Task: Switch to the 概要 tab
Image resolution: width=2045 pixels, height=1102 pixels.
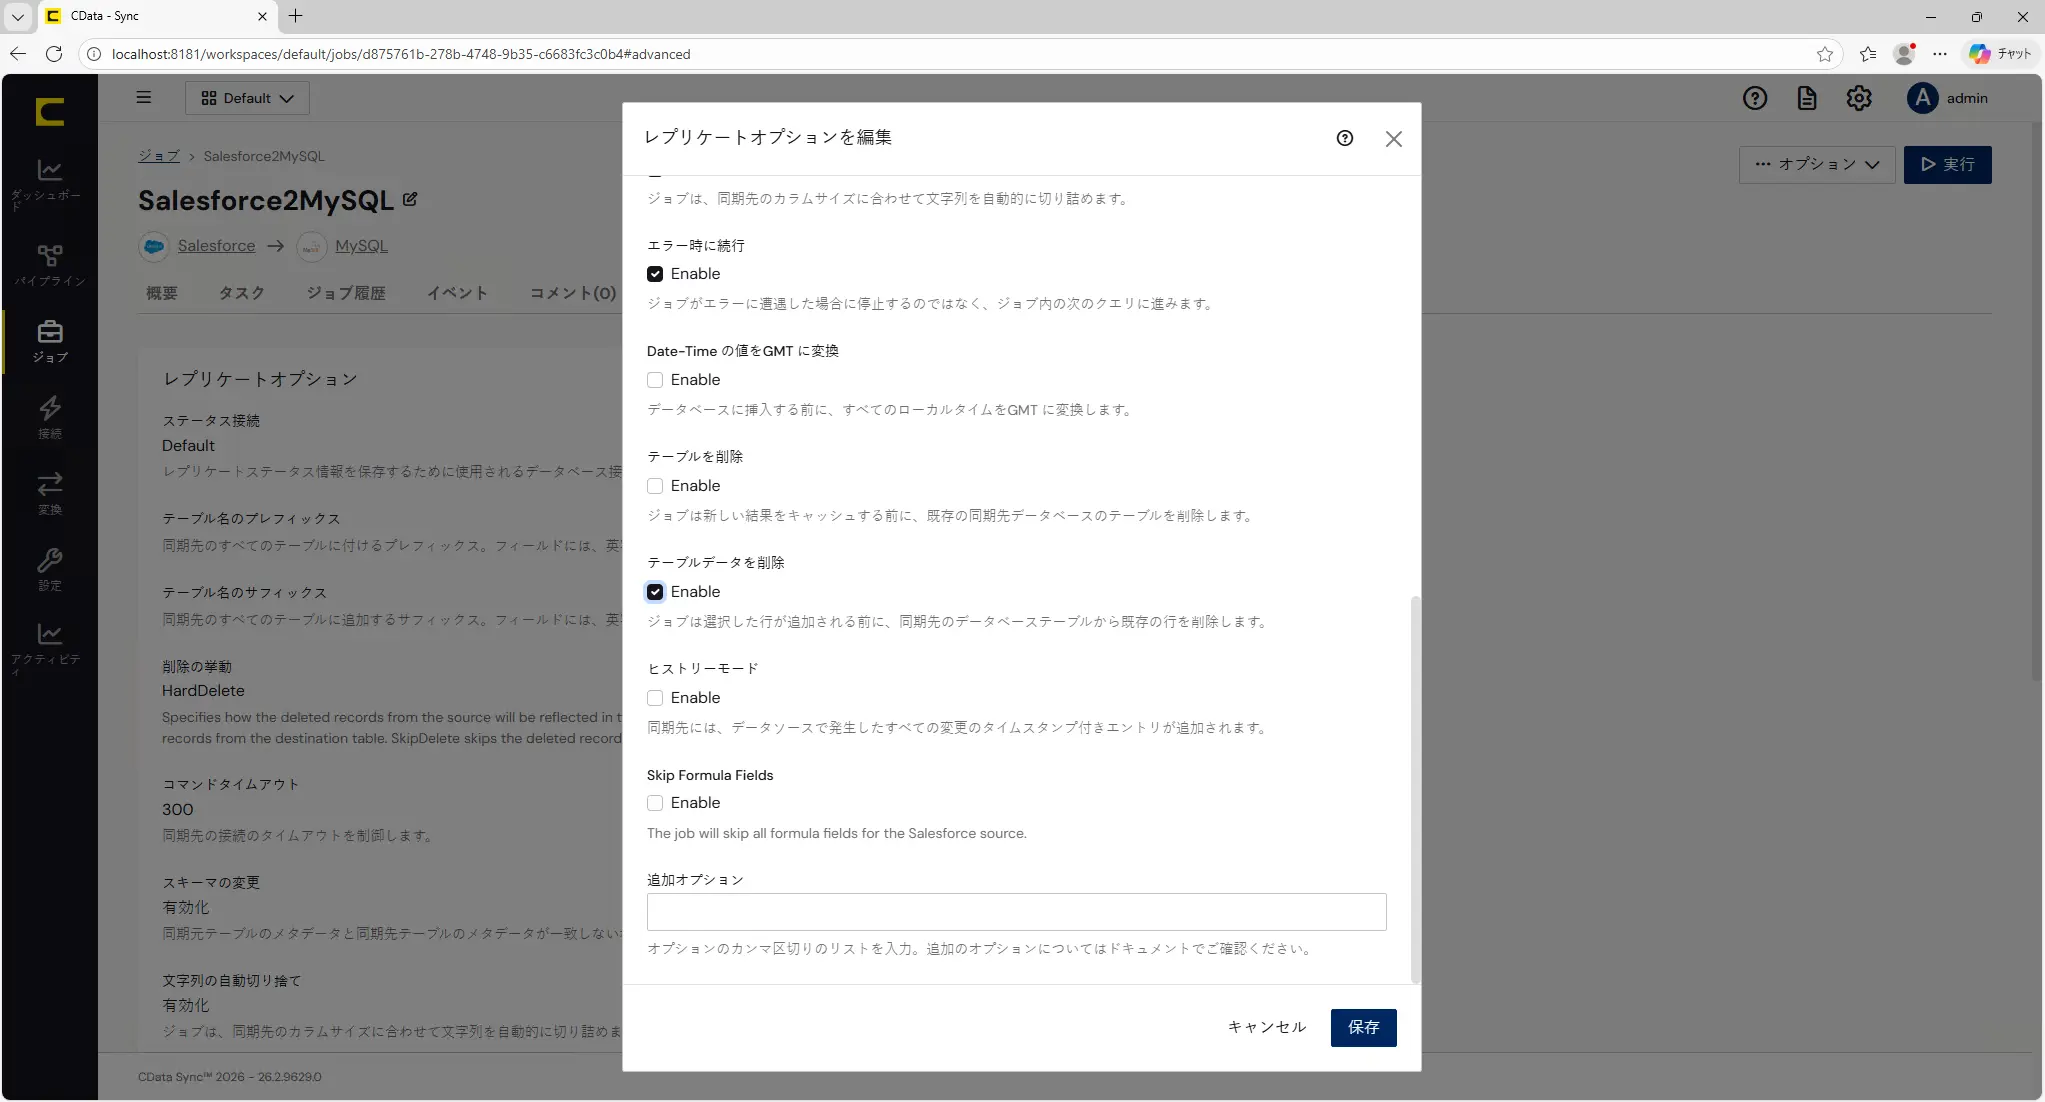Action: click(x=162, y=293)
